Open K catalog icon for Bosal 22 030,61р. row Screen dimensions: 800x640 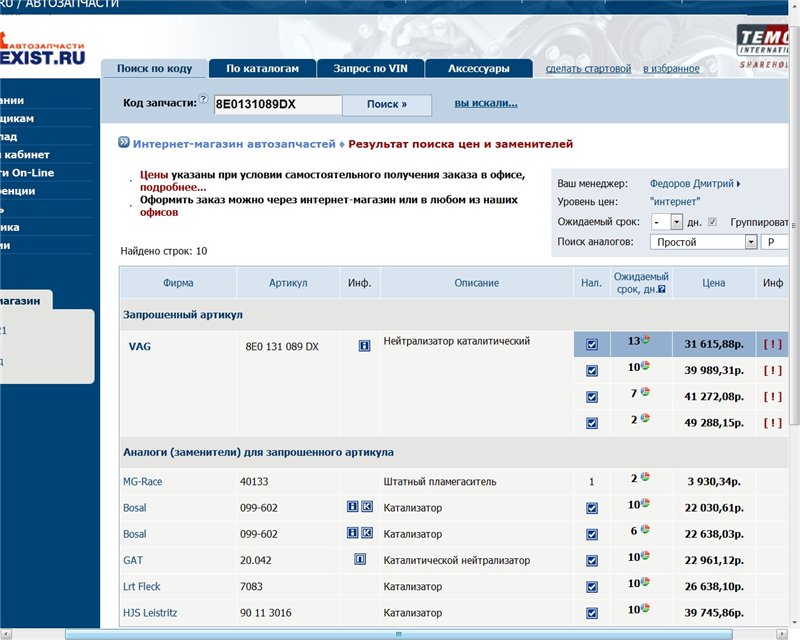pos(367,506)
